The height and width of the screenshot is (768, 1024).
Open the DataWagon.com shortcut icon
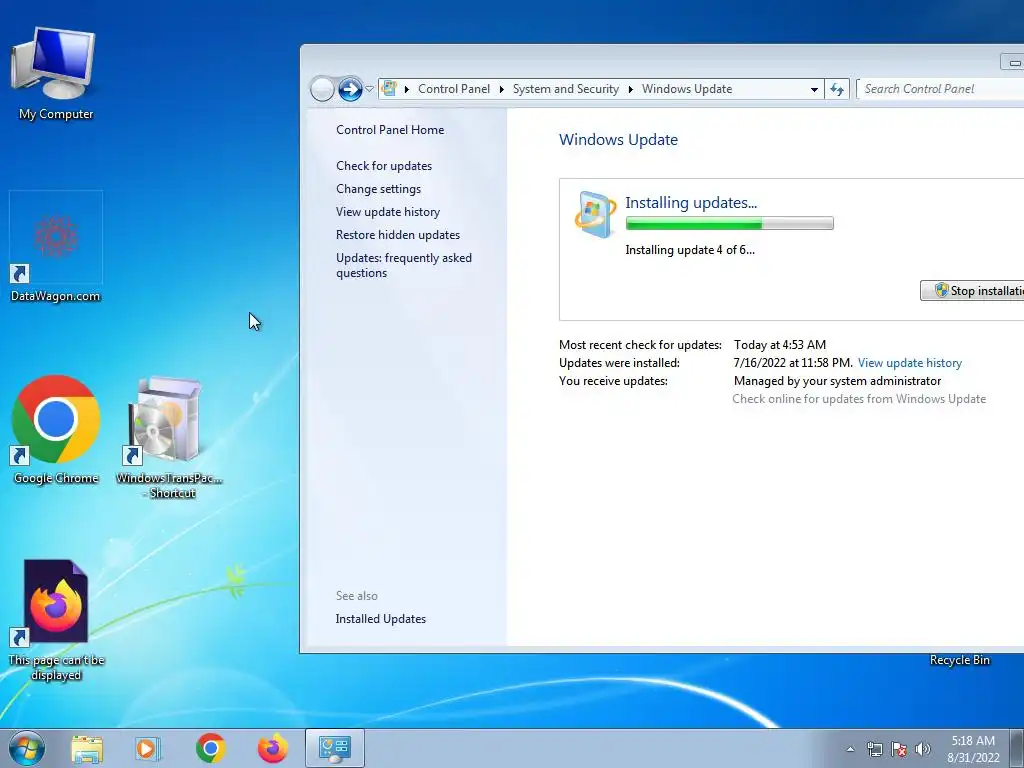56,247
